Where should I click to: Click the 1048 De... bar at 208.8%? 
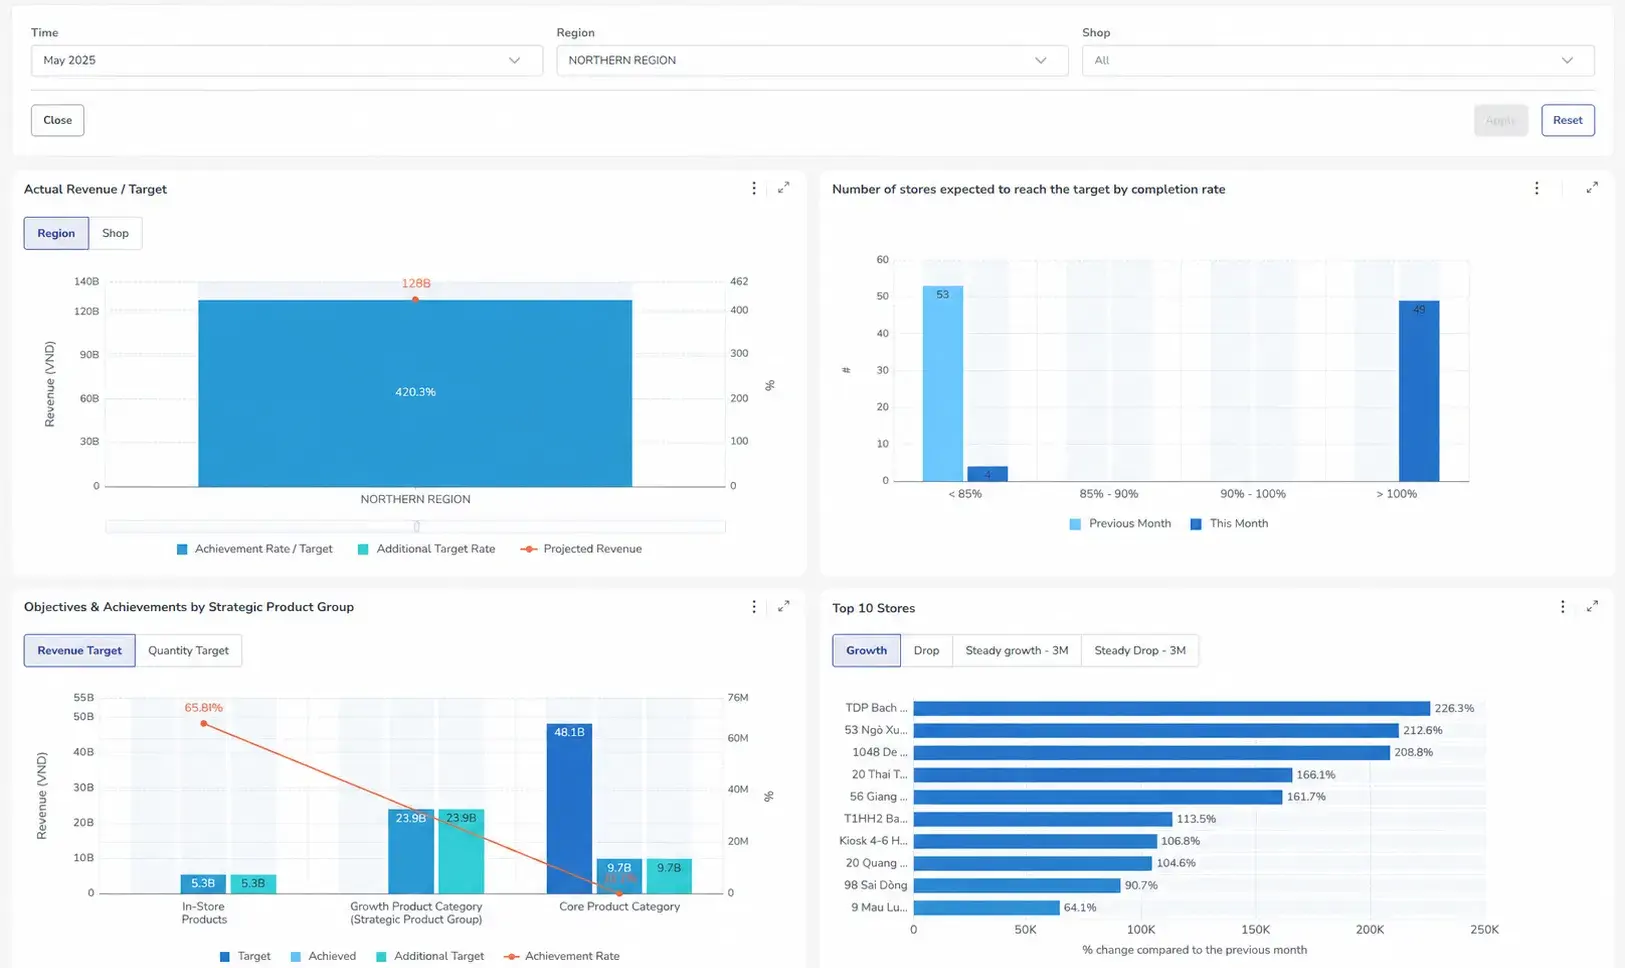coord(1152,752)
